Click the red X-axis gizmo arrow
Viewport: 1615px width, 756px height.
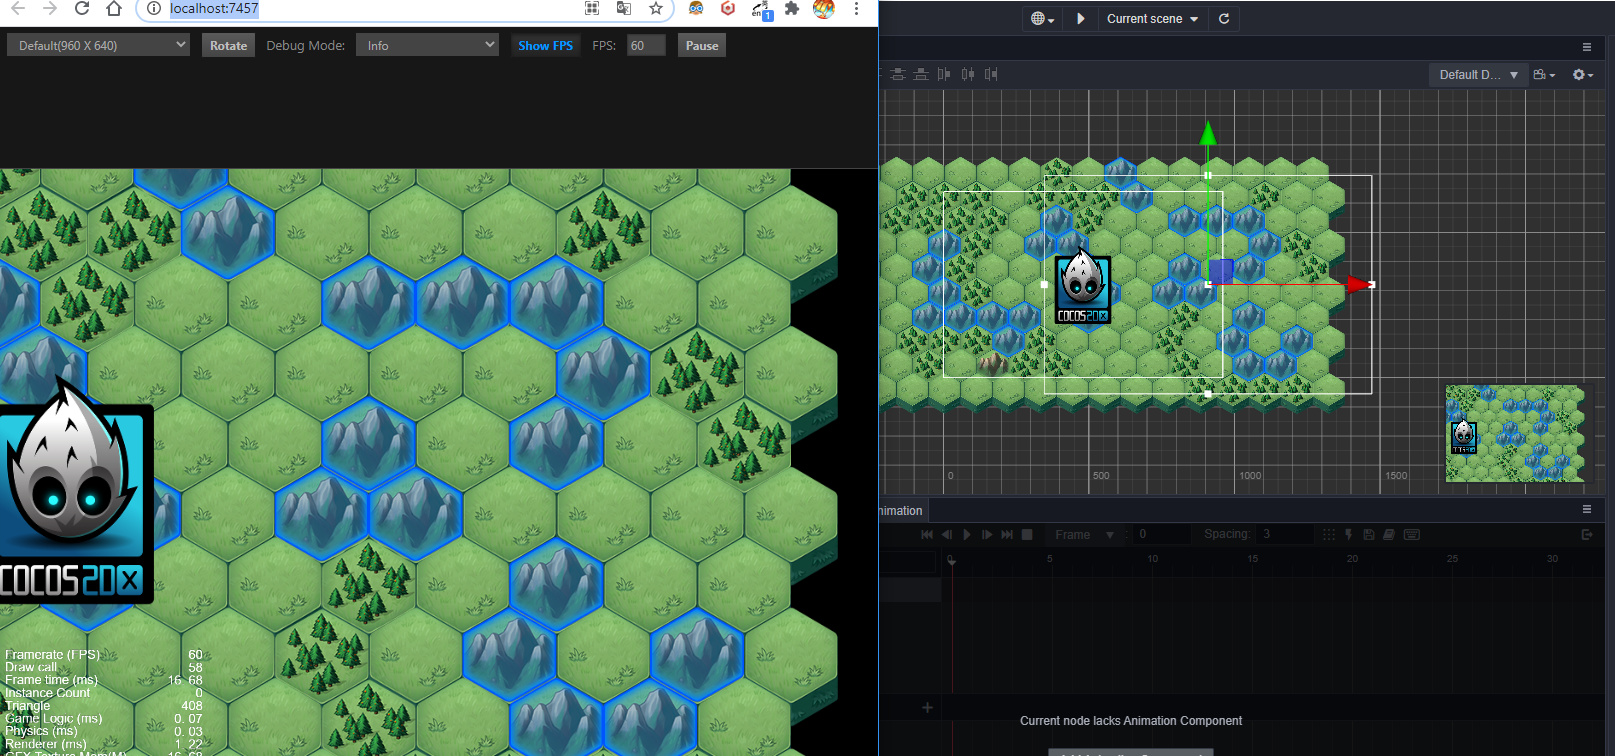[x=1358, y=285]
